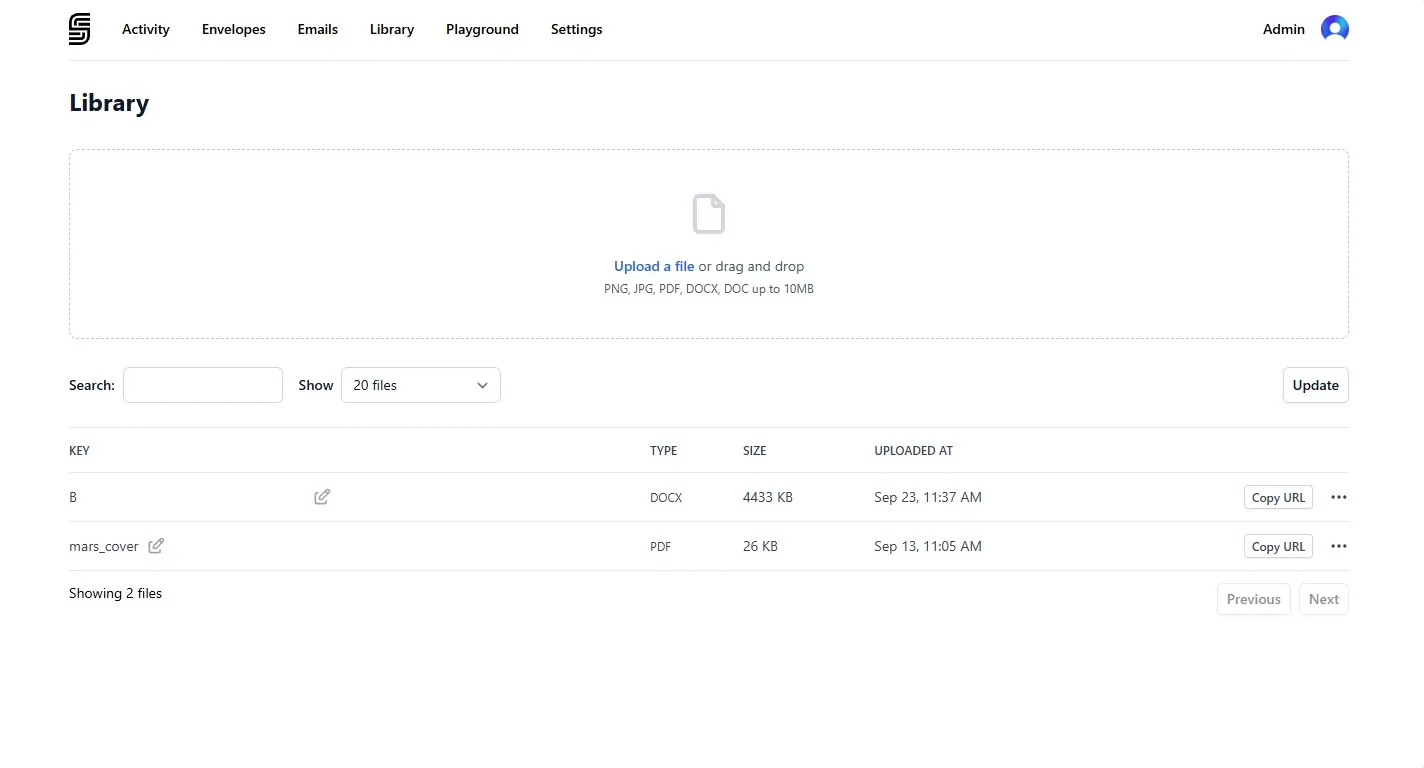This screenshot has width=1424, height=768.
Task: Go to the Playground page
Action: pyautogui.click(x=482, y=29)
